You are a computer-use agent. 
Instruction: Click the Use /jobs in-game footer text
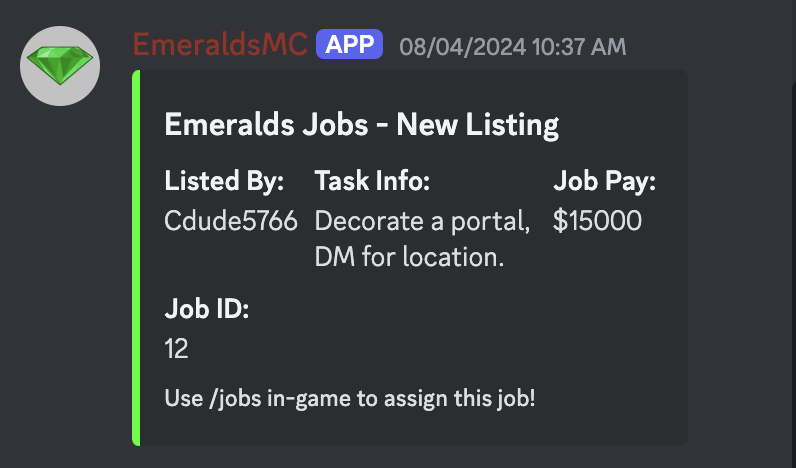(350, 398)
